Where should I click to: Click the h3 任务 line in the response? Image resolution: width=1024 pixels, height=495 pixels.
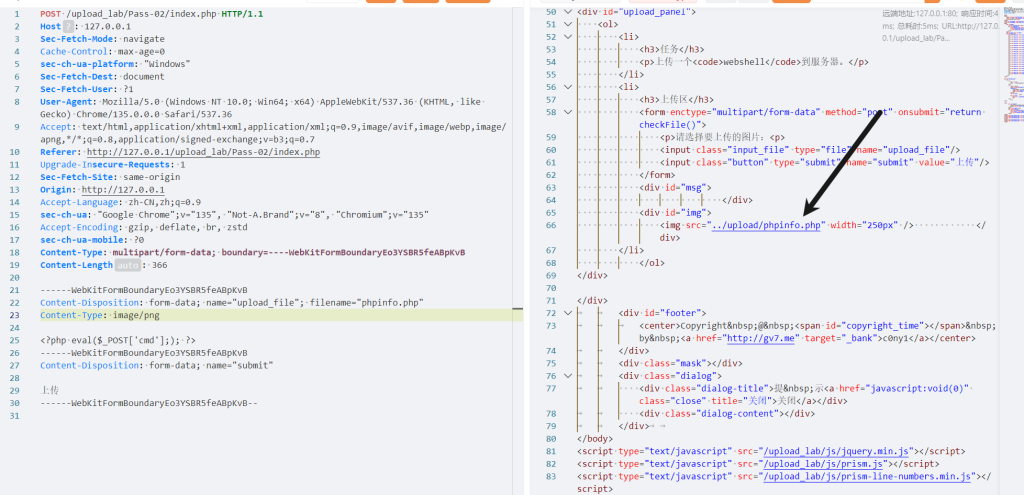671,49
